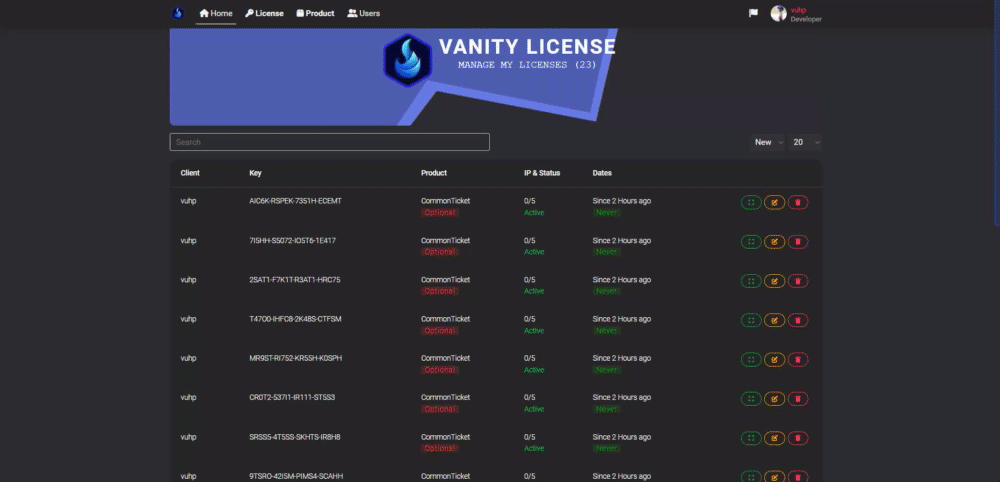Screen dimensions: 1000x482
Task: Click the Optional badge in the AIC6K-RSPEK row
Action: pos(440,212)
